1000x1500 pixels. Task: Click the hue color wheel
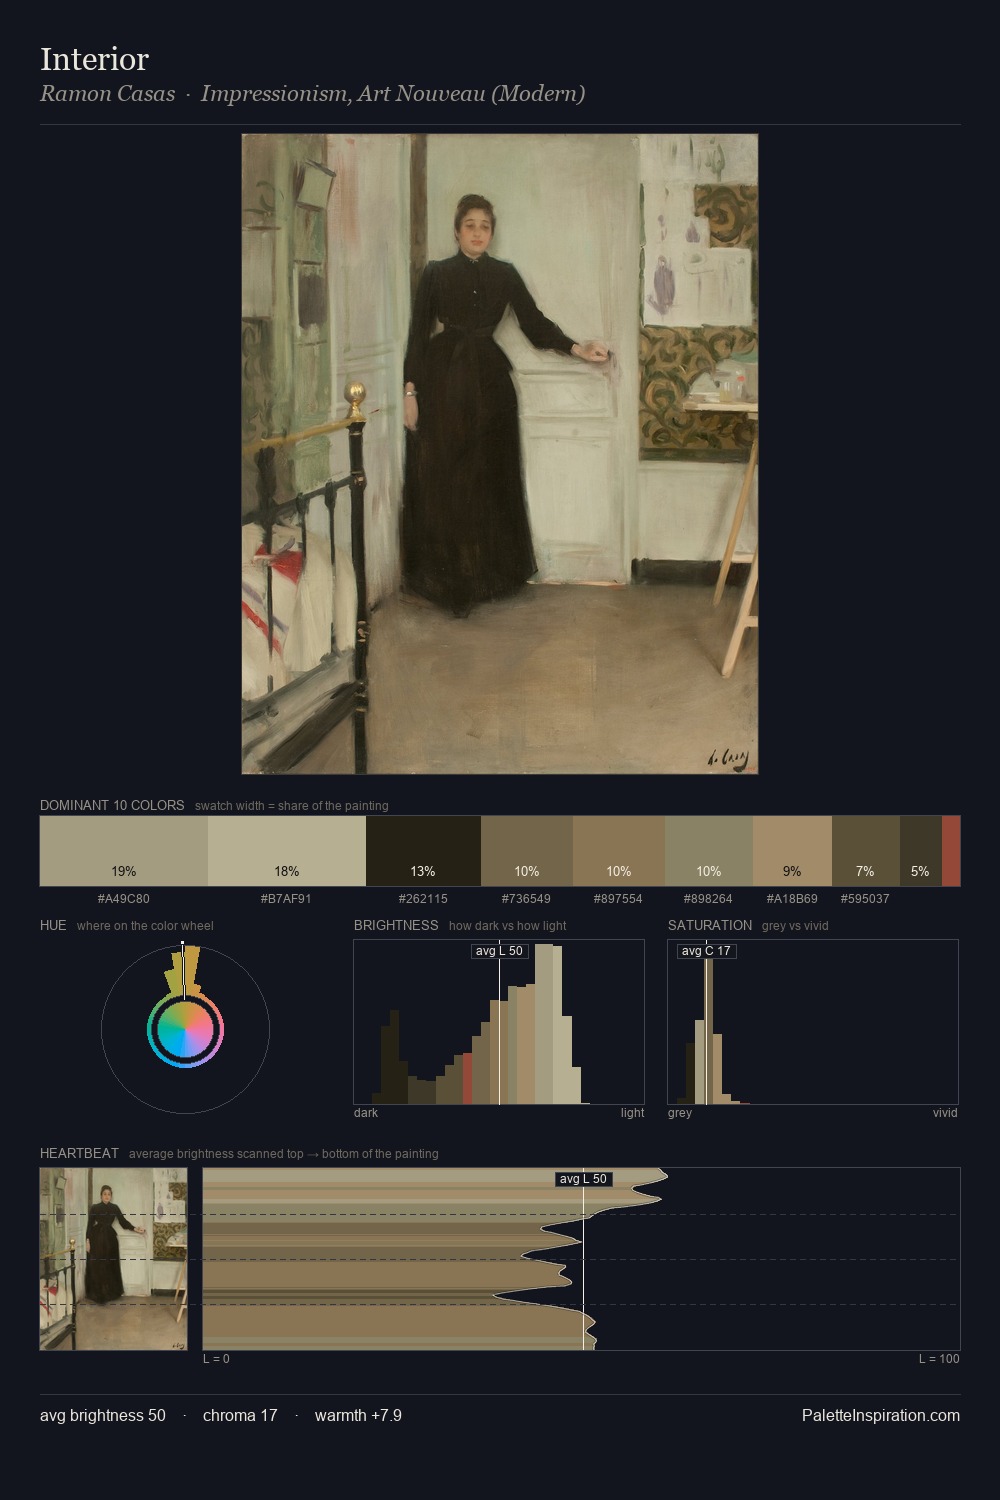[x=185, y=1029]
